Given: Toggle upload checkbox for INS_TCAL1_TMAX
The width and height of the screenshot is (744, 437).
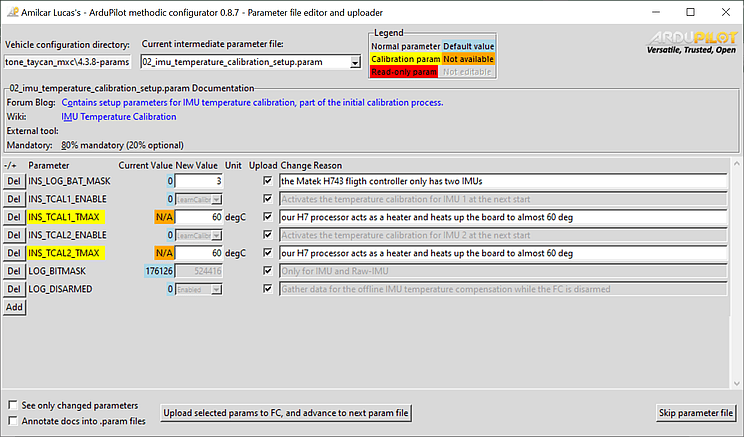Looking at the screenshot, I should pyautogui.click(x=268, y=217).
